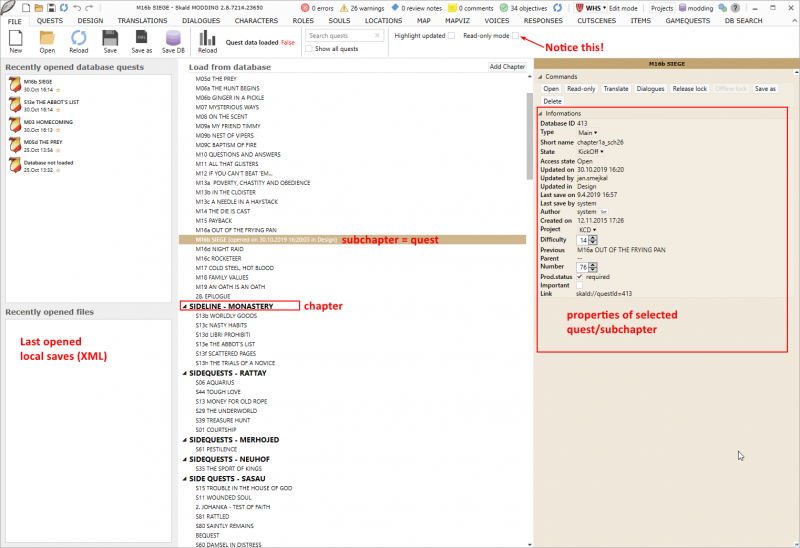Click the yellow 0 comments note indicator
Screen dimensions: 800x548
click(x=470, y=8)
